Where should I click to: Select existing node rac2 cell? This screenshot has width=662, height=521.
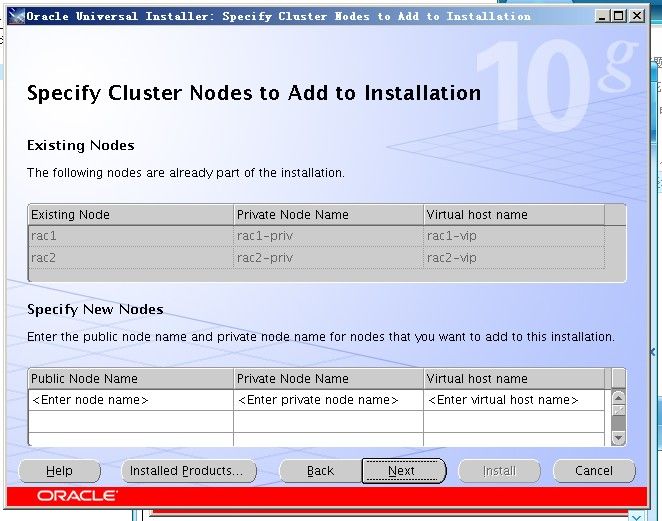pyautogui.click(x=131, y=258)
